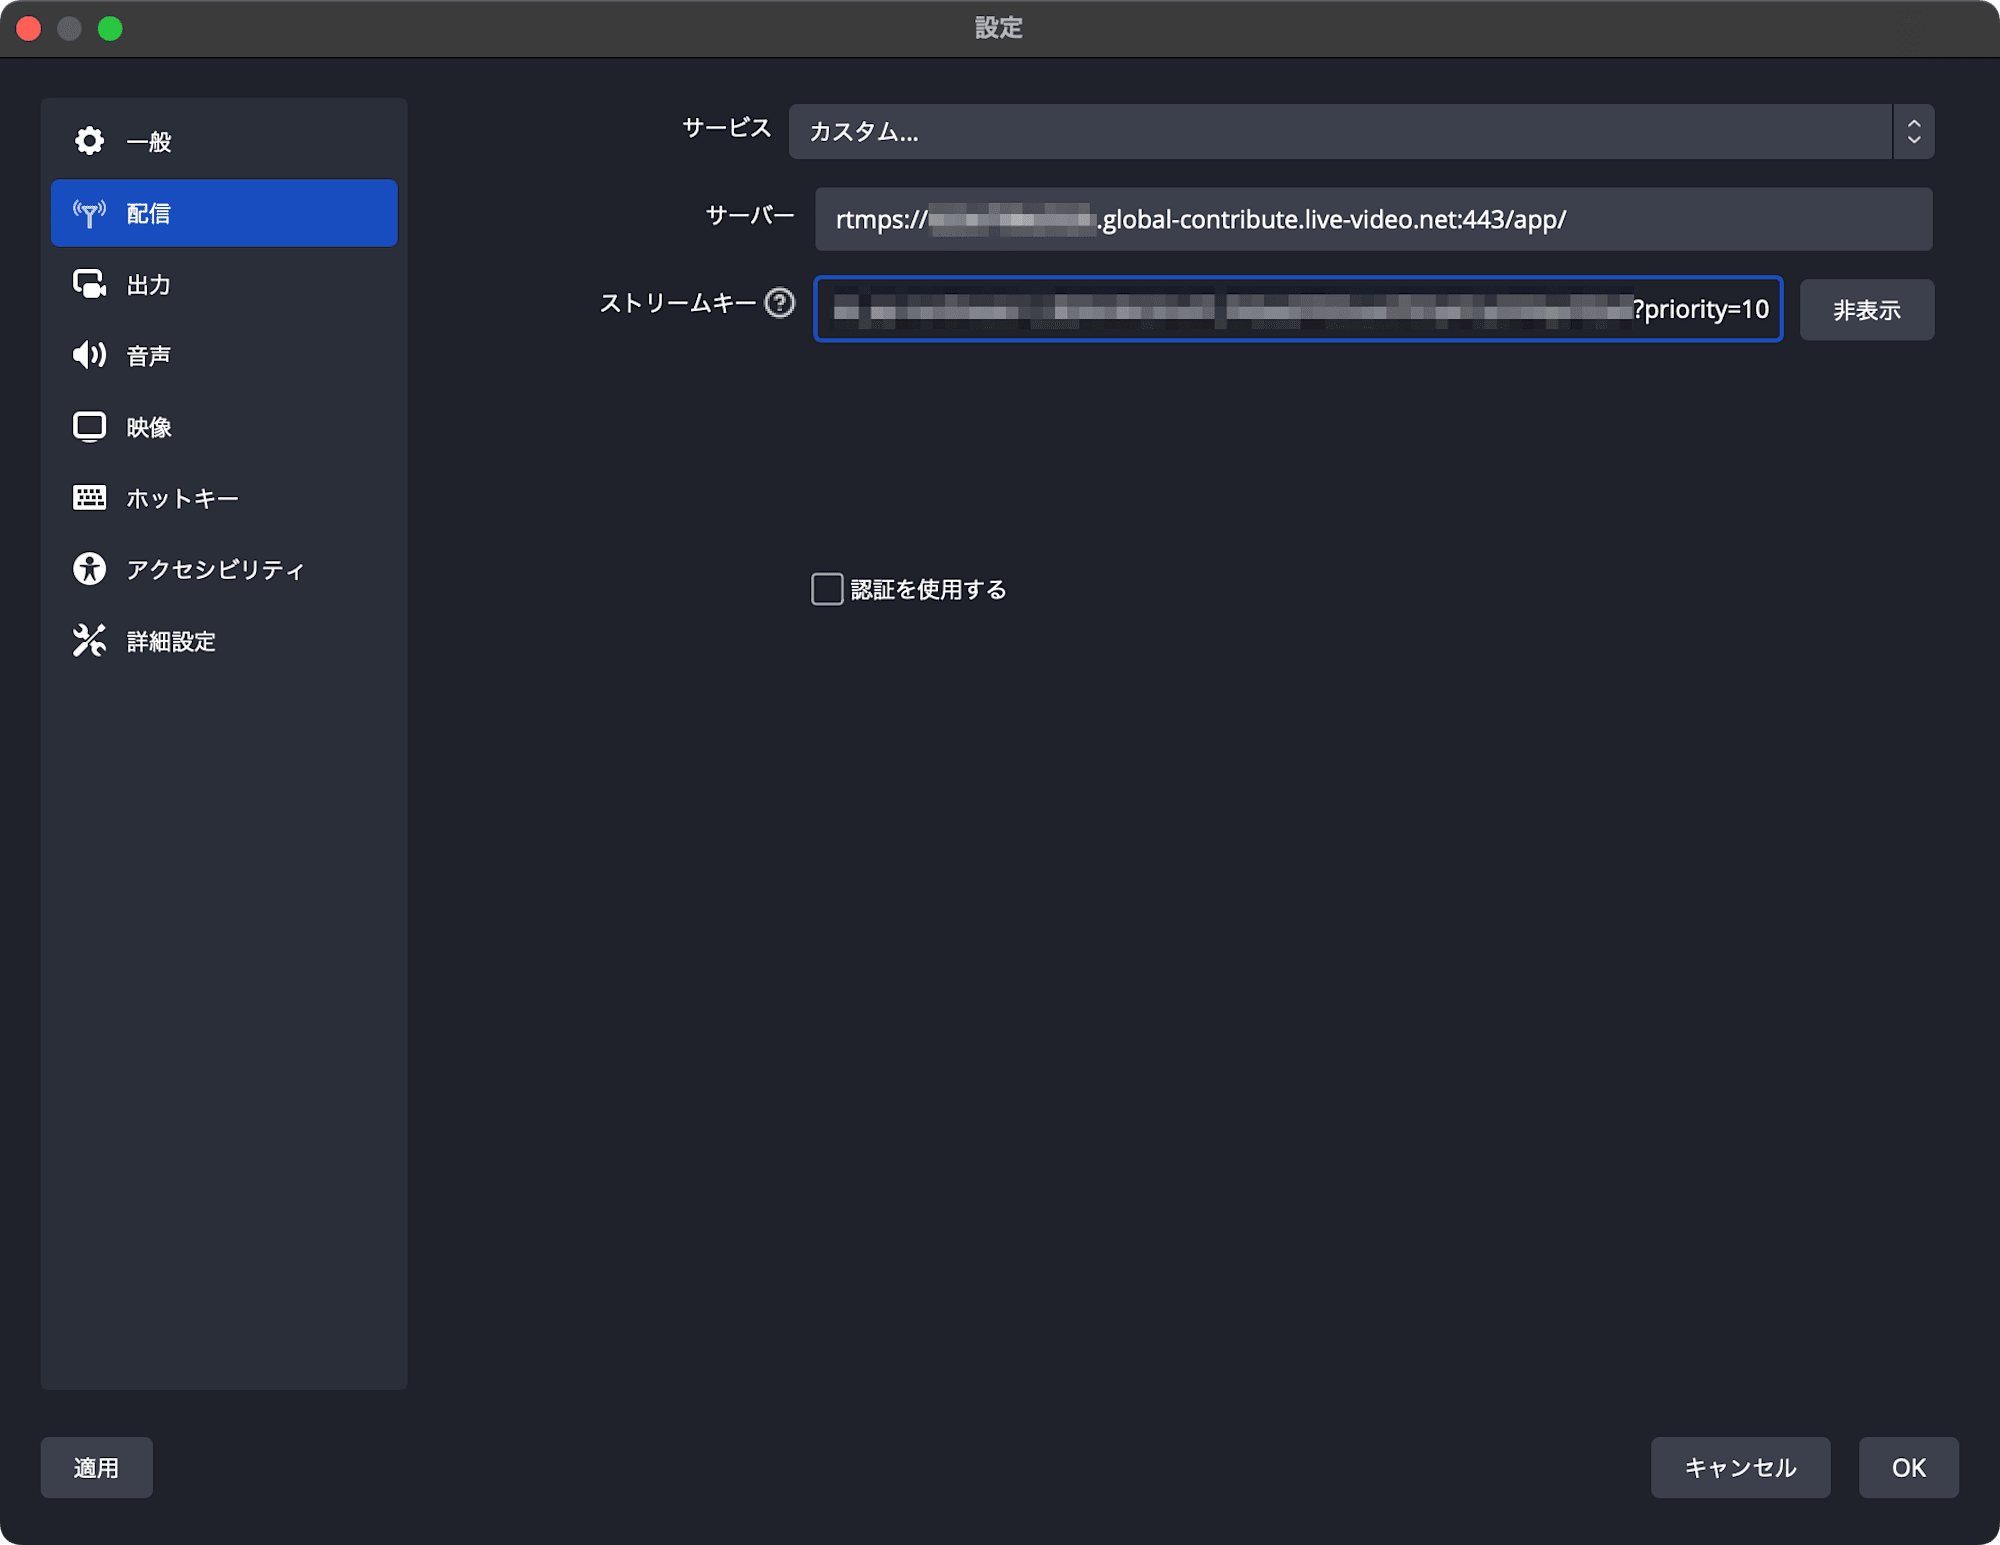Open the 映像 settings label
Viewport: 2000px width, 1545px height.
point(148,428)
